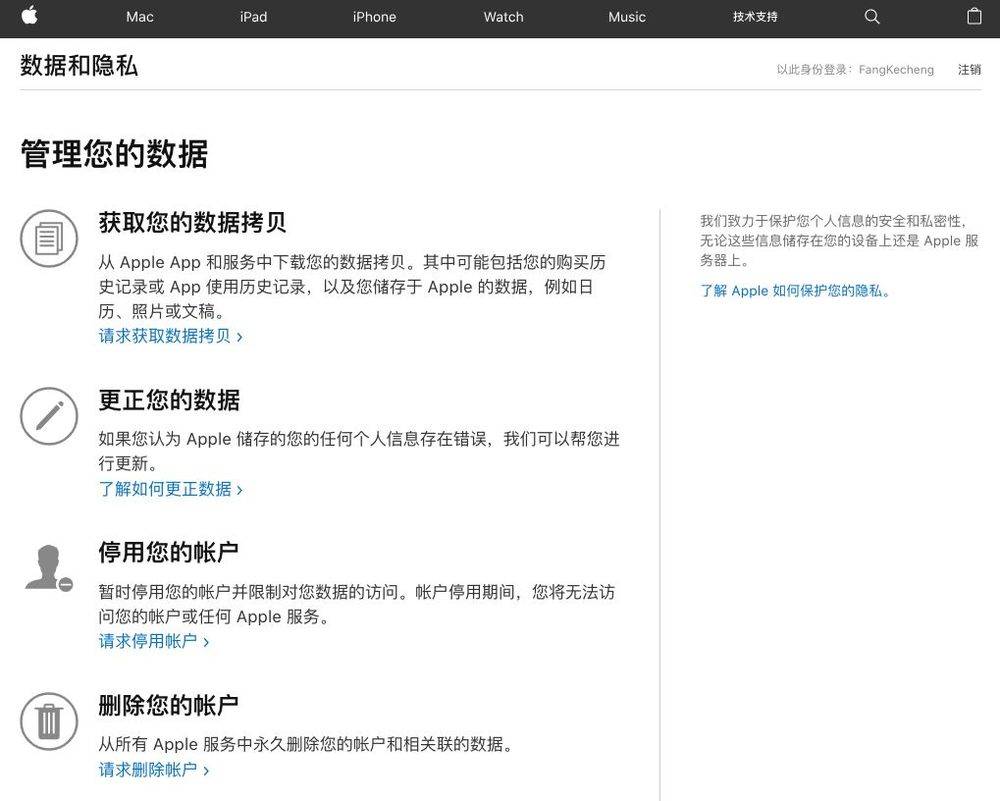Click the trash can icon beside 删除您的帐户
The image size is (1000, 801).
point(49,721)
